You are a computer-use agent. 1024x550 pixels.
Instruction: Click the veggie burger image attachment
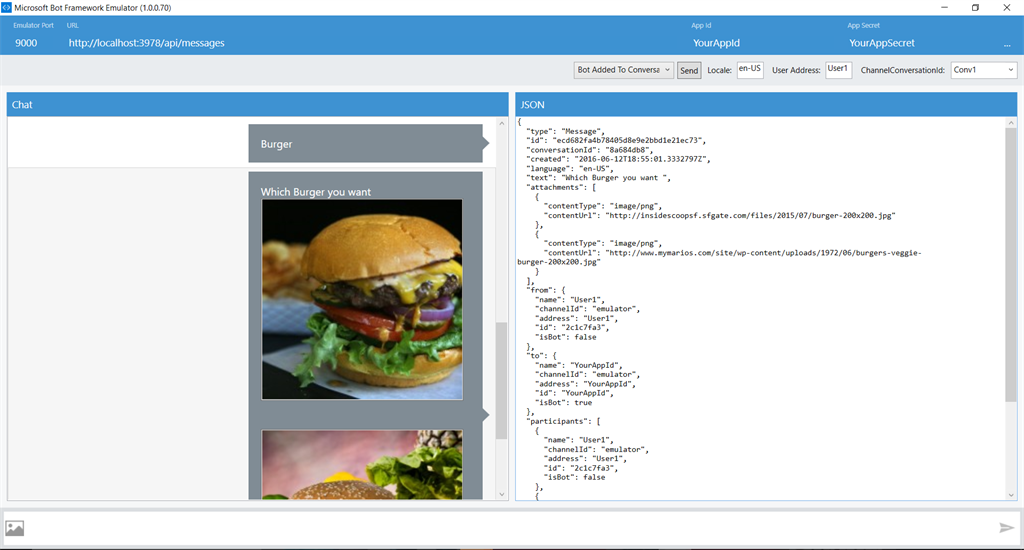(x=362, y=464)
